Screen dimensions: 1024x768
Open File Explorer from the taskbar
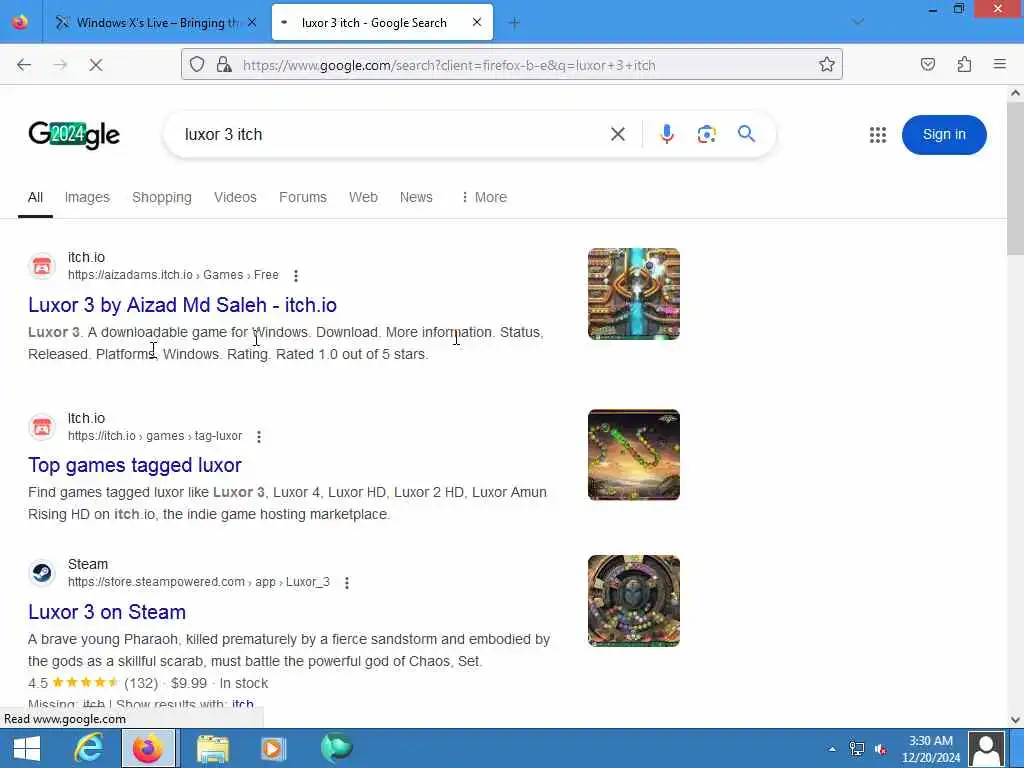click(213, 748)
